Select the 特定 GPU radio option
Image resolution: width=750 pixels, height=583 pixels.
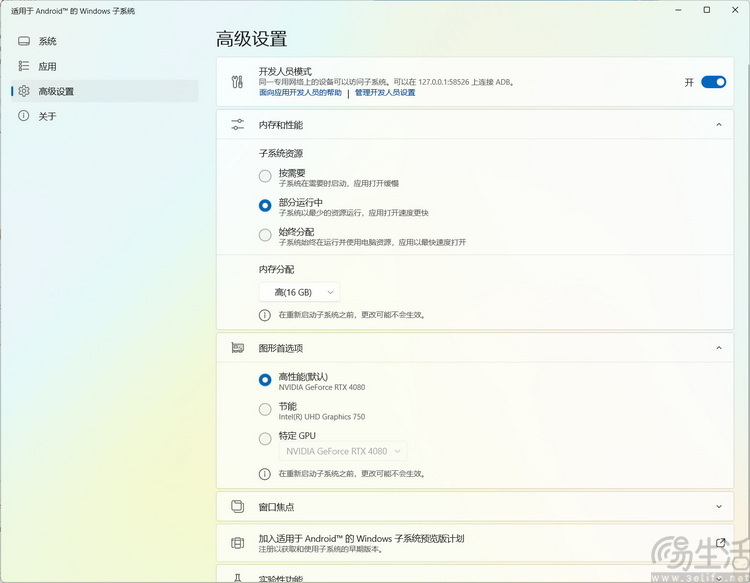tap(265, 439)
